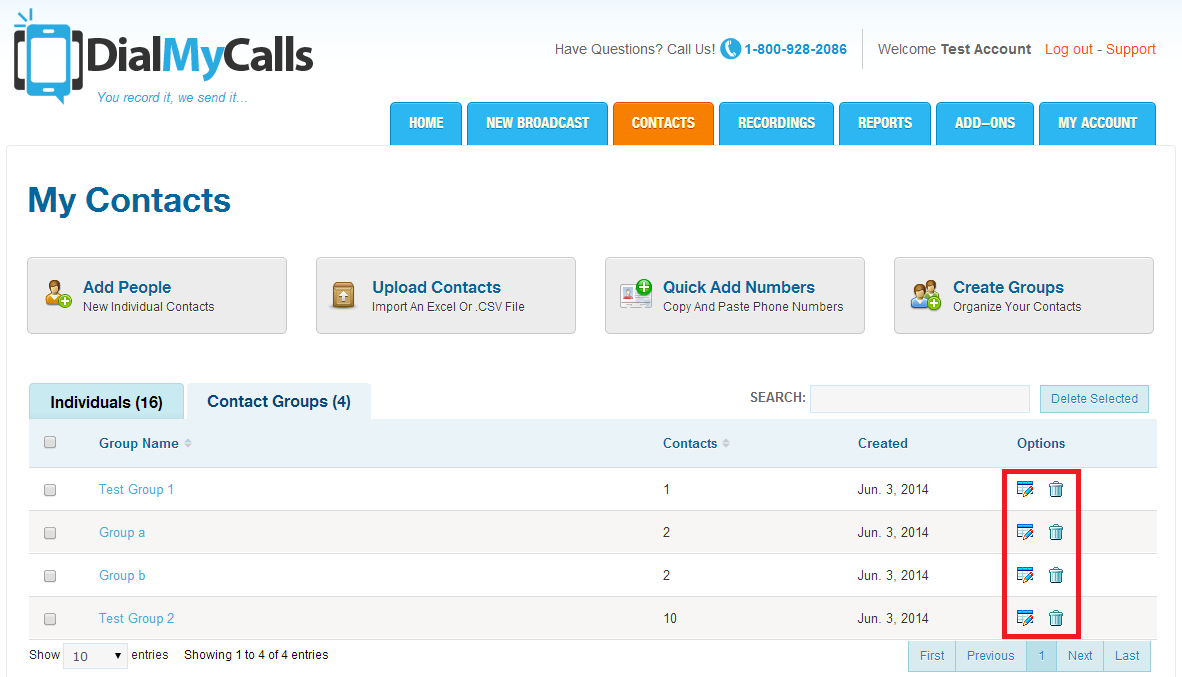This screenshot has width=1182, height=677.
Task: Open the Group b link
Action: (x=122, y=575)
